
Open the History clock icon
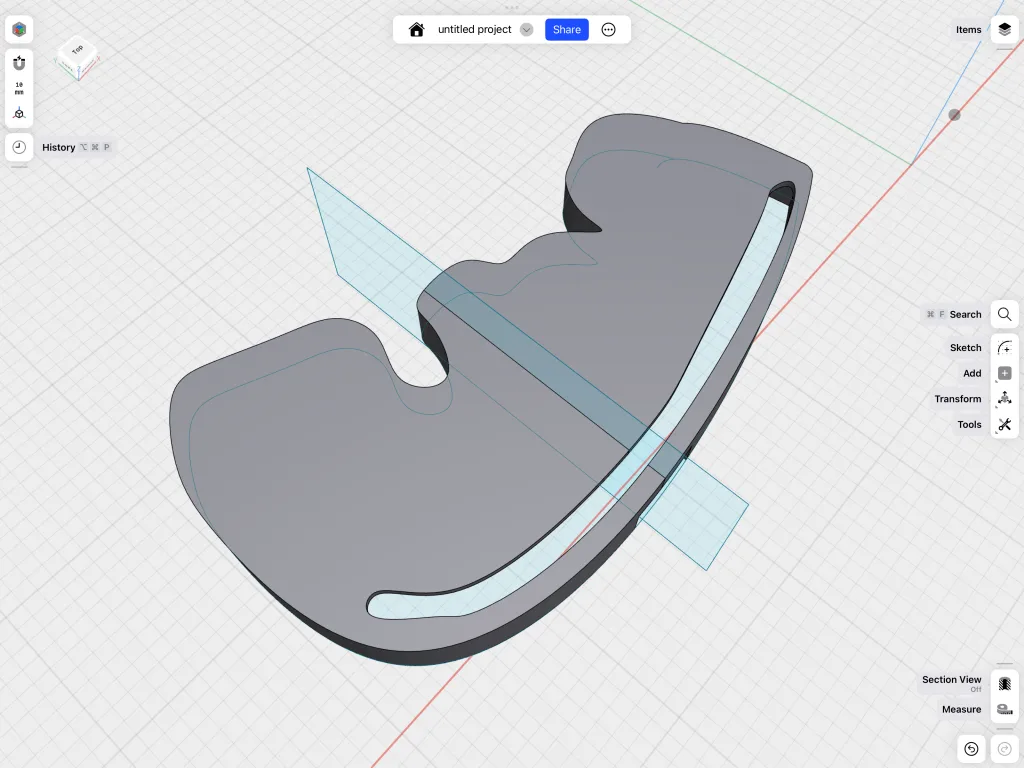coord(19,147)
